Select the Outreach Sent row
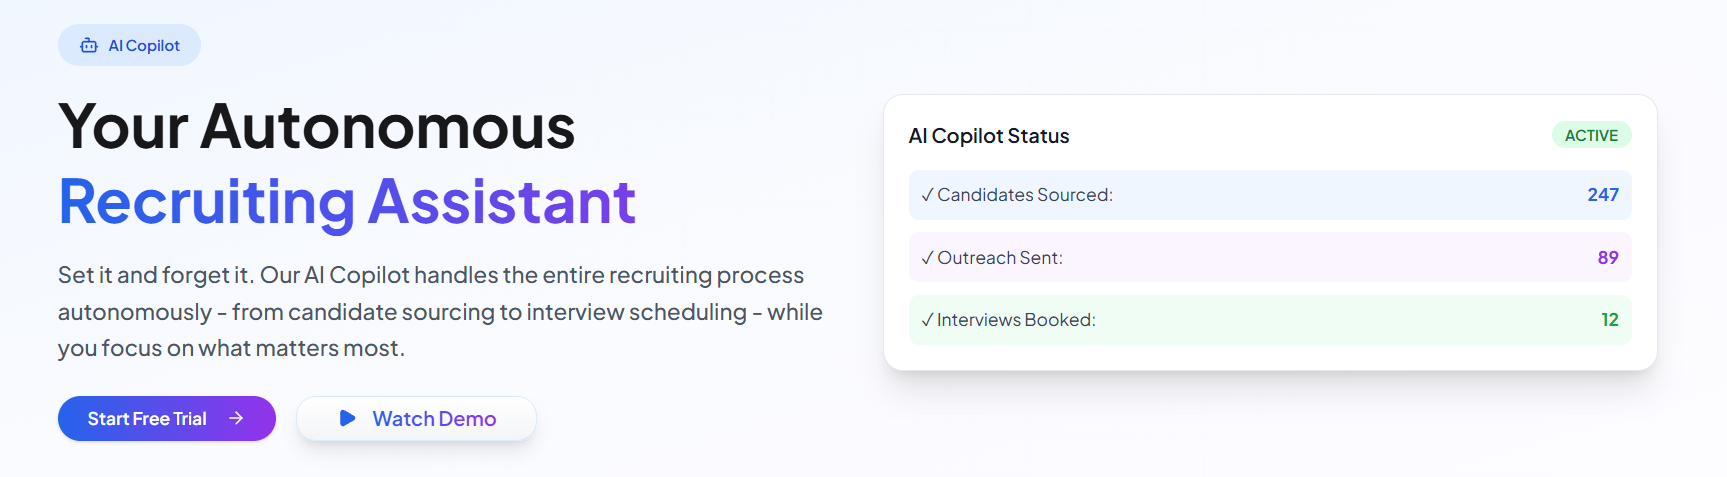The height and width of the screenshot is (477, 1727). pyautogui.click(x=1270, y=258)
